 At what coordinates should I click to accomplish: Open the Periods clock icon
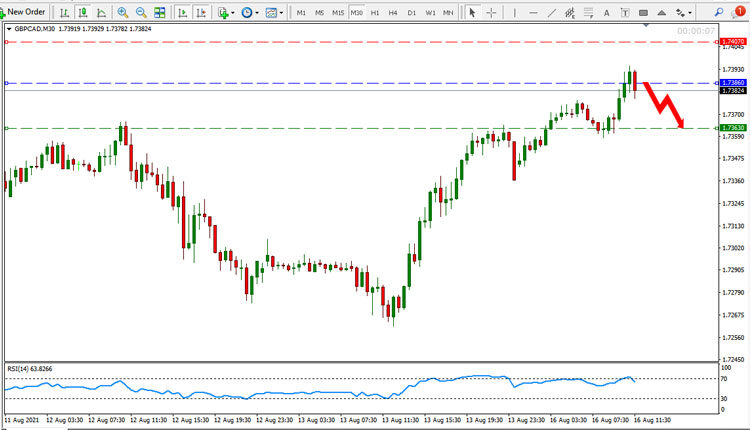click(247, 13)
